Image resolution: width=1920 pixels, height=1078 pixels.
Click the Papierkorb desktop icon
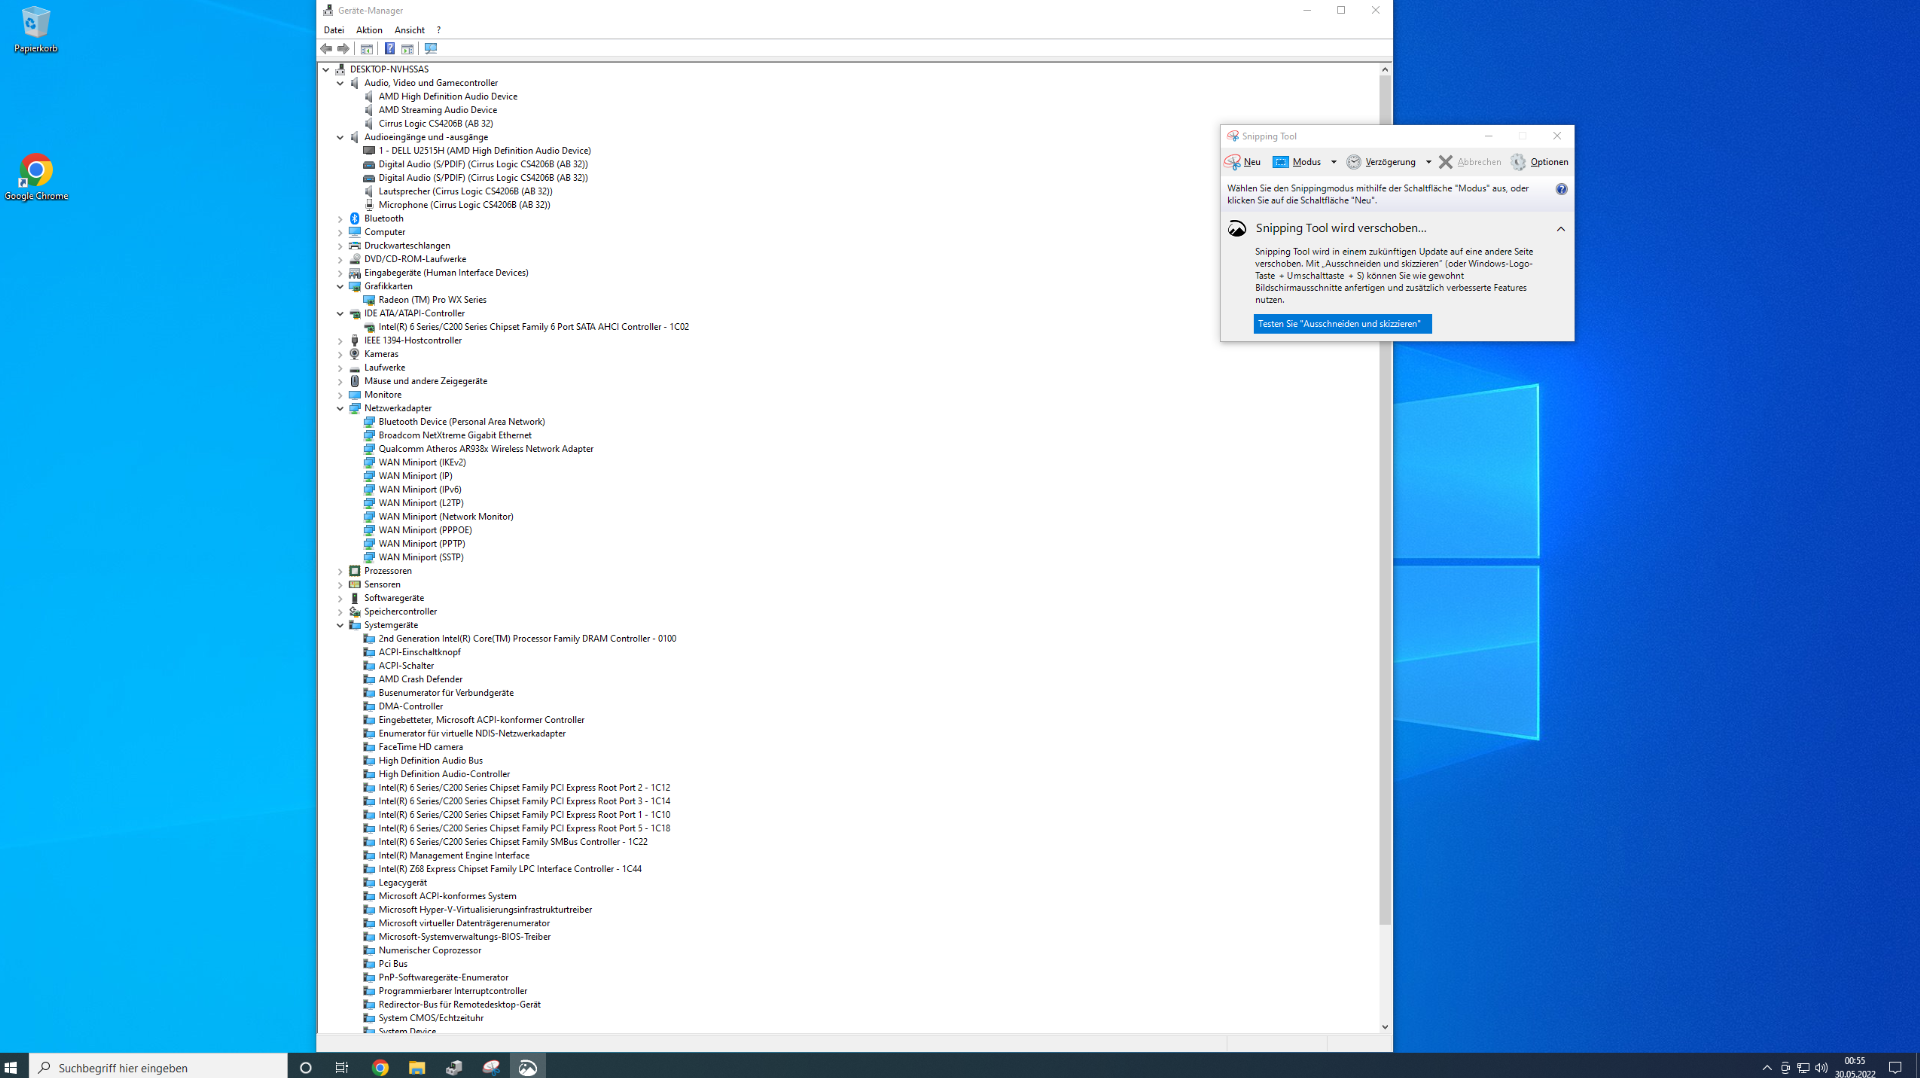pos(36,30)
